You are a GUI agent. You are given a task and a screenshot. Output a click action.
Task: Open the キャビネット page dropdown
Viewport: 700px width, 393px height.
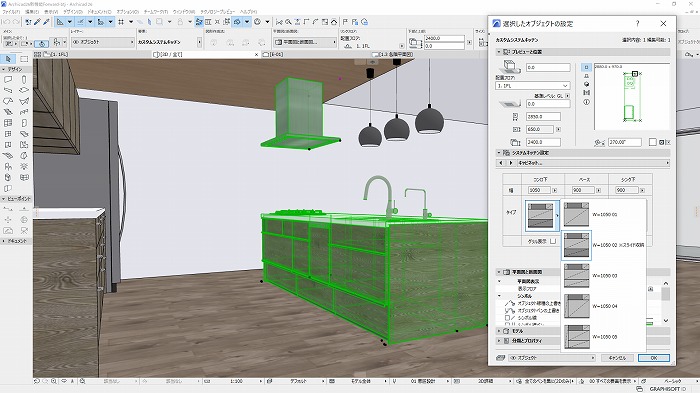coord(593,163)
